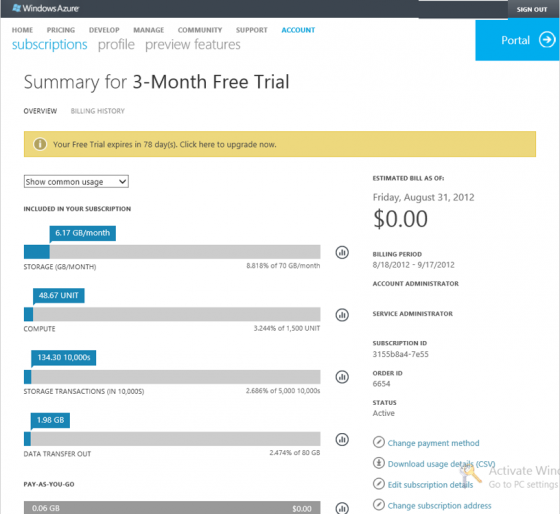Viewport: 560px width, 514px height.
Task: Open the MANAGE menu item
Action: 149,30
